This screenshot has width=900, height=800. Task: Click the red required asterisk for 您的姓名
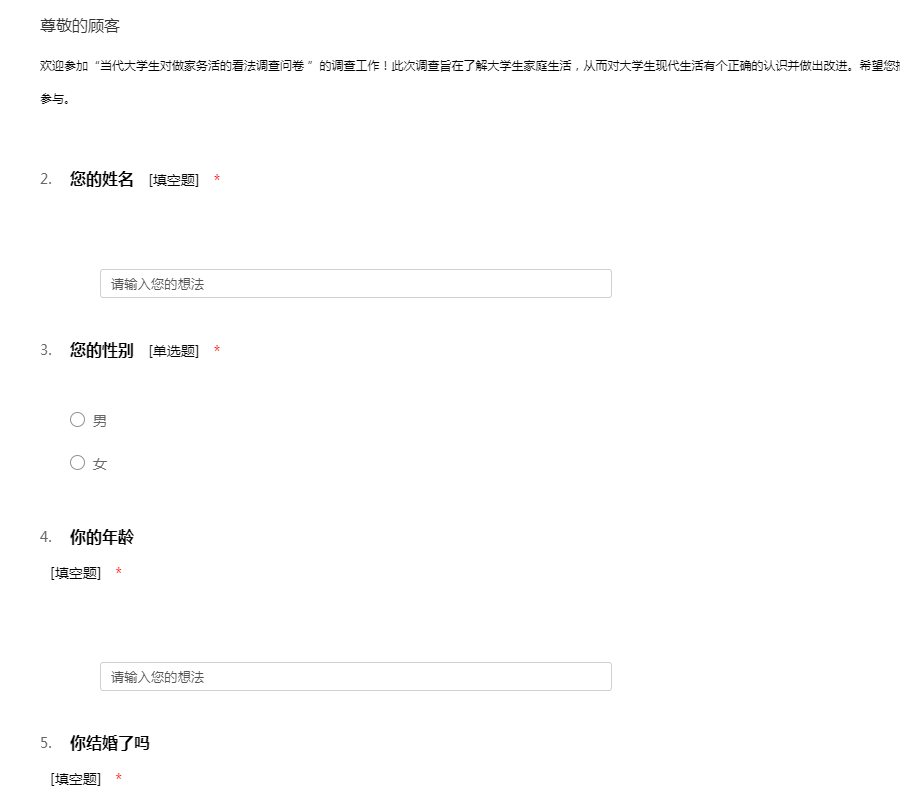(217, 180)
